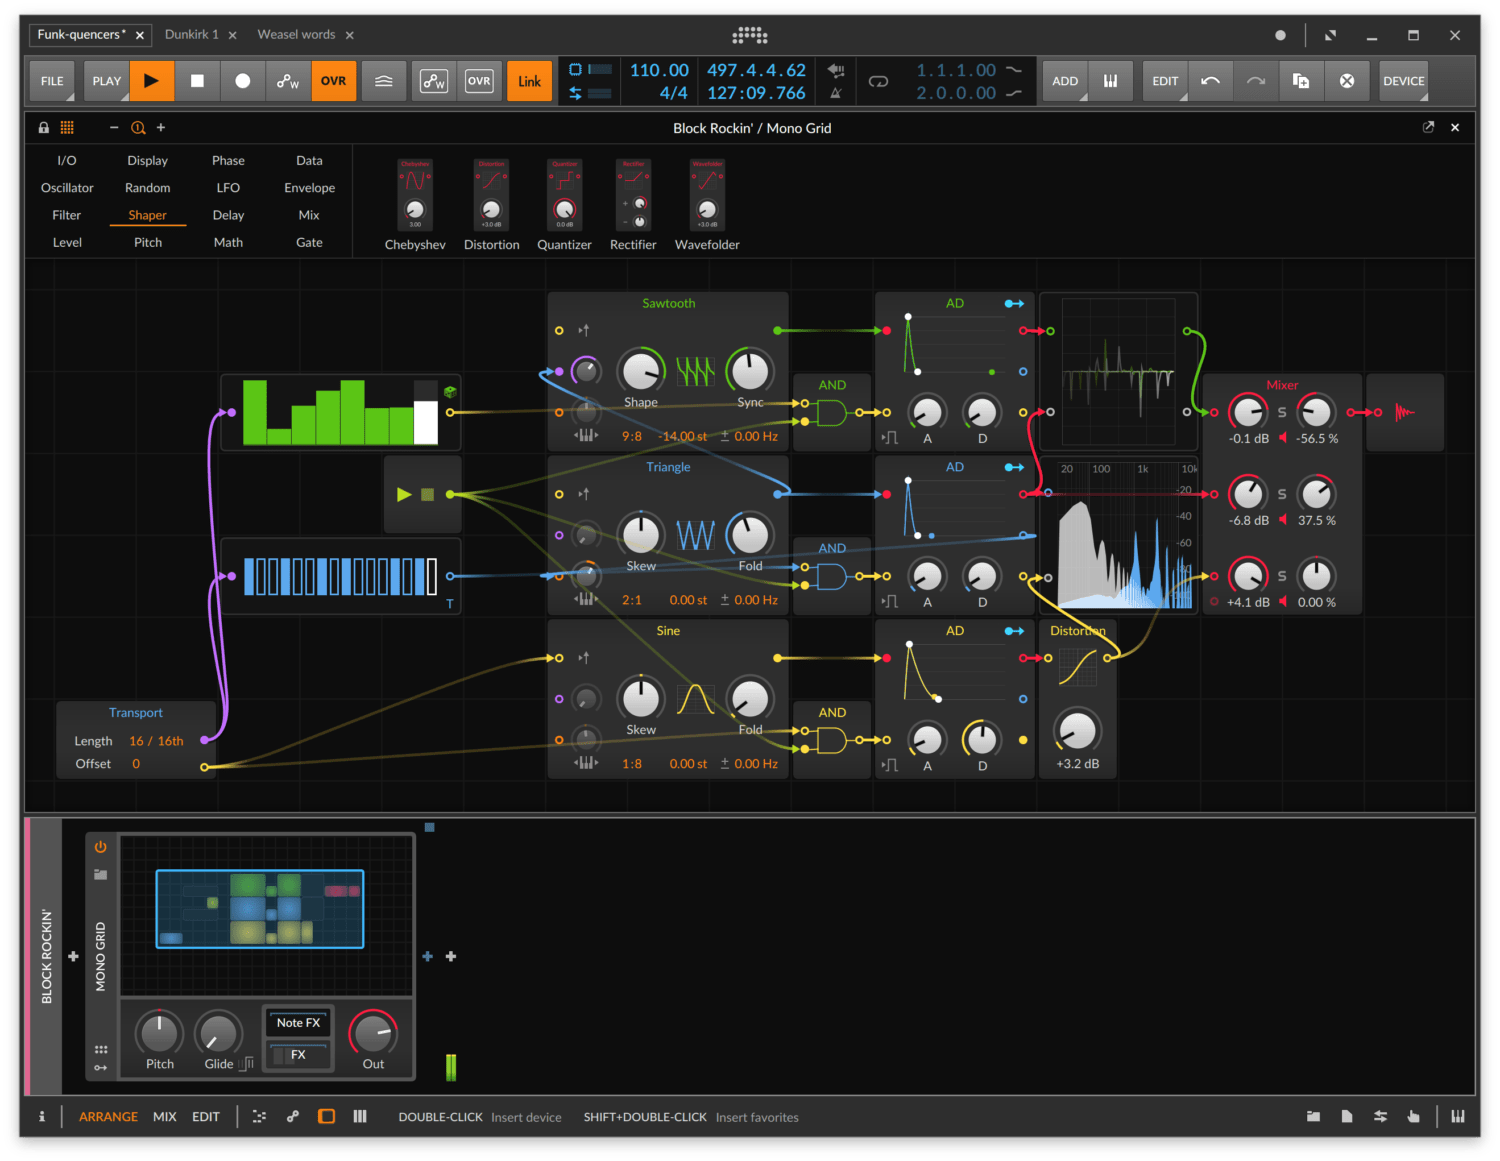
Task: Switch to the MIX view
Action: (165, 1117)
